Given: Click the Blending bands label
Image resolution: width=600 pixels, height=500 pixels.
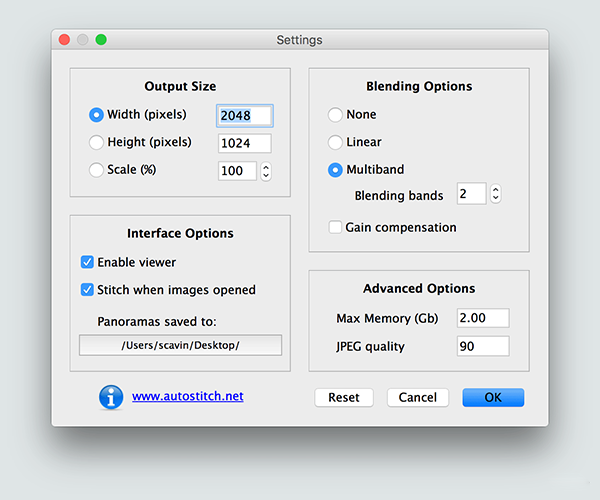Looking at the screenshot, I should pos(399,195).
